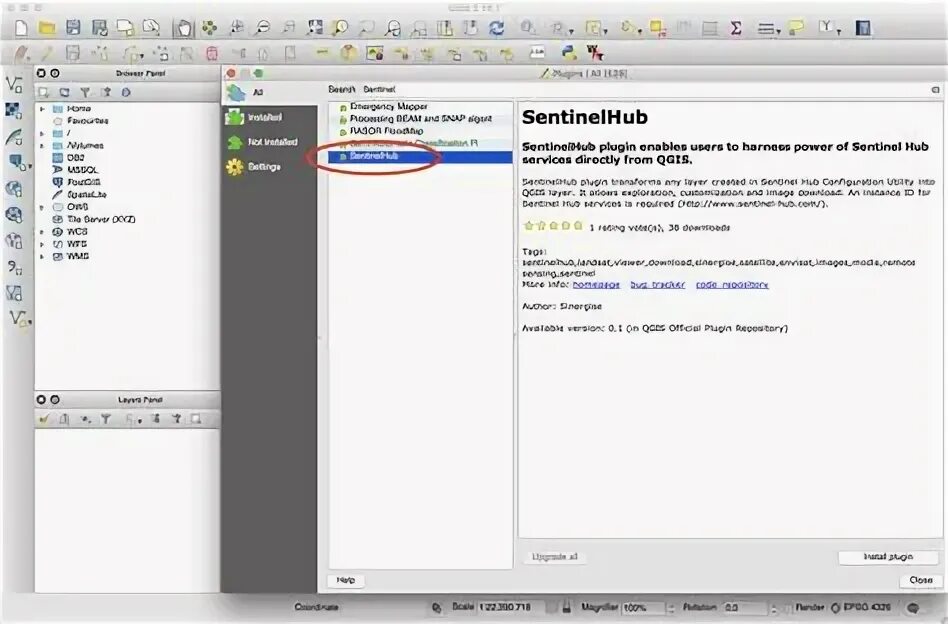Open the plugin Settings tab
This screenshot has width=948, height=624.
coord(270,166)
